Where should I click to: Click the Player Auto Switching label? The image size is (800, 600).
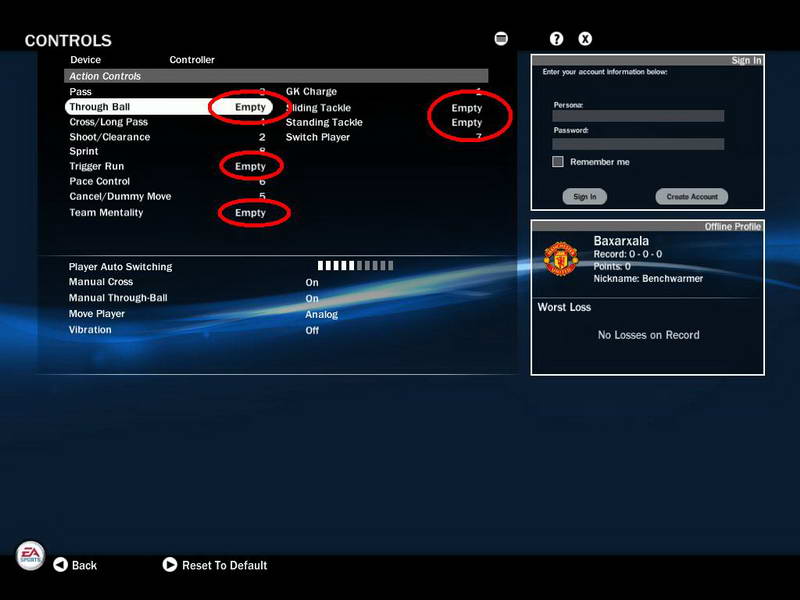(x=120, y=266)
